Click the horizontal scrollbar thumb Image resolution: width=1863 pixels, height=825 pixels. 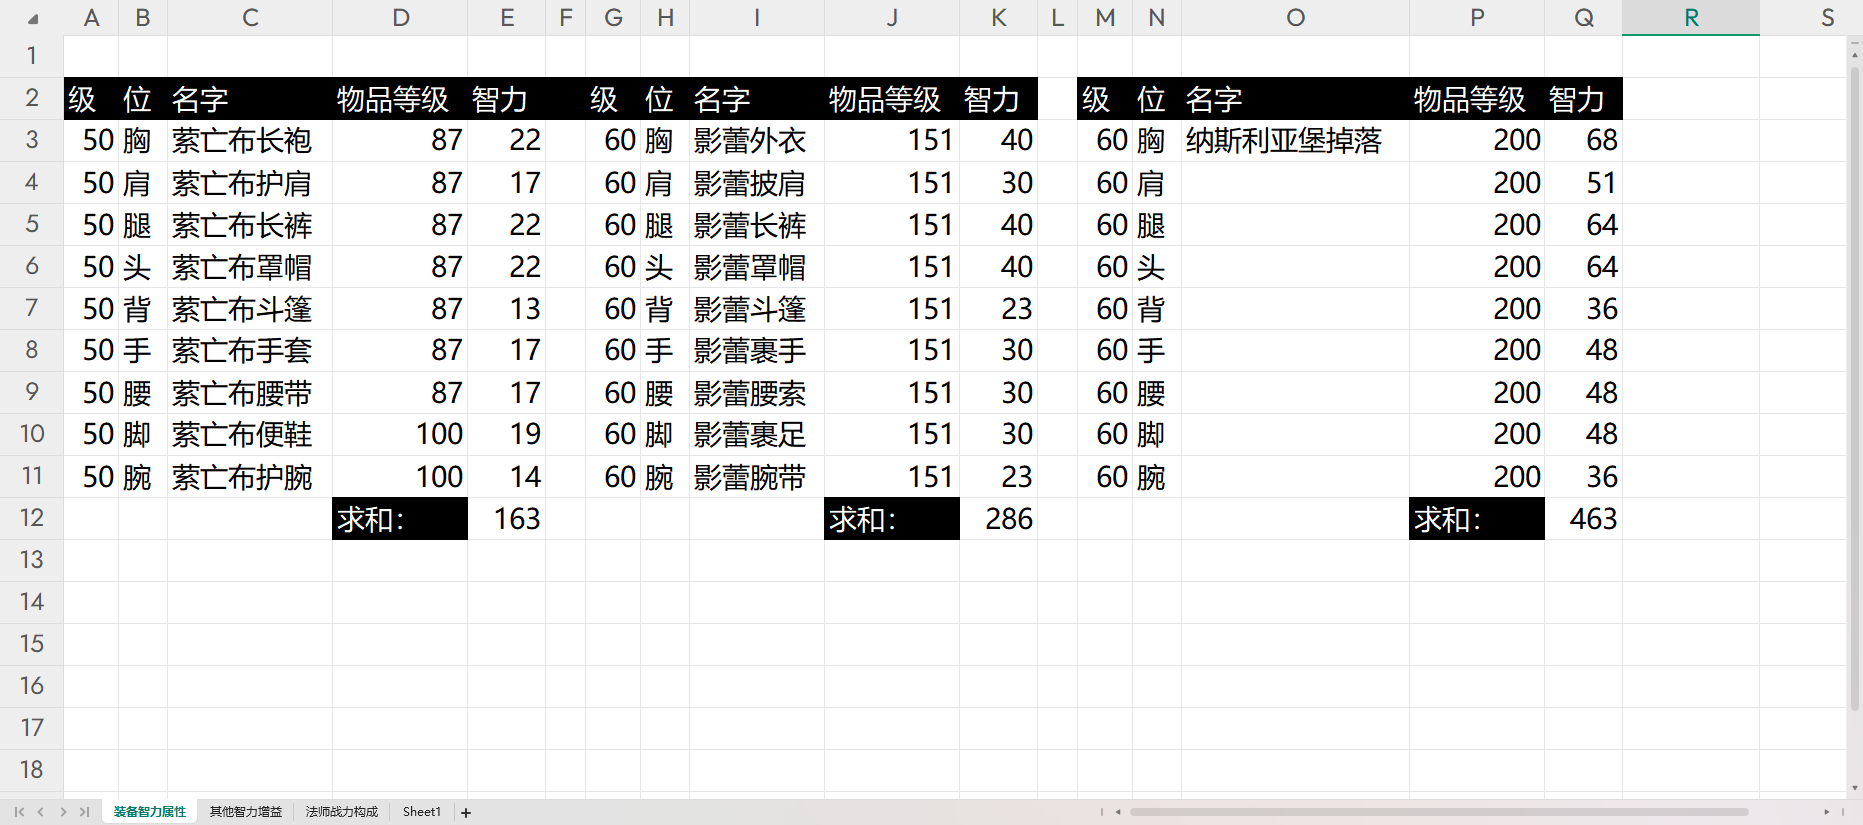pyautogui.click(x=1438, y=812)
